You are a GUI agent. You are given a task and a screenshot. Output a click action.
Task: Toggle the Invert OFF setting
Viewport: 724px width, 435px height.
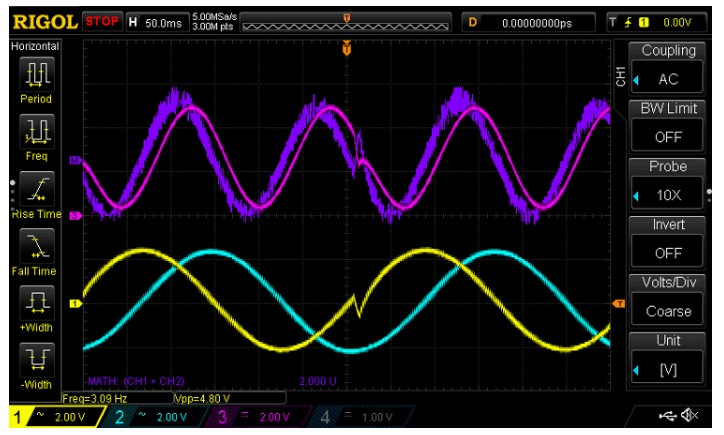coord(668,253)
